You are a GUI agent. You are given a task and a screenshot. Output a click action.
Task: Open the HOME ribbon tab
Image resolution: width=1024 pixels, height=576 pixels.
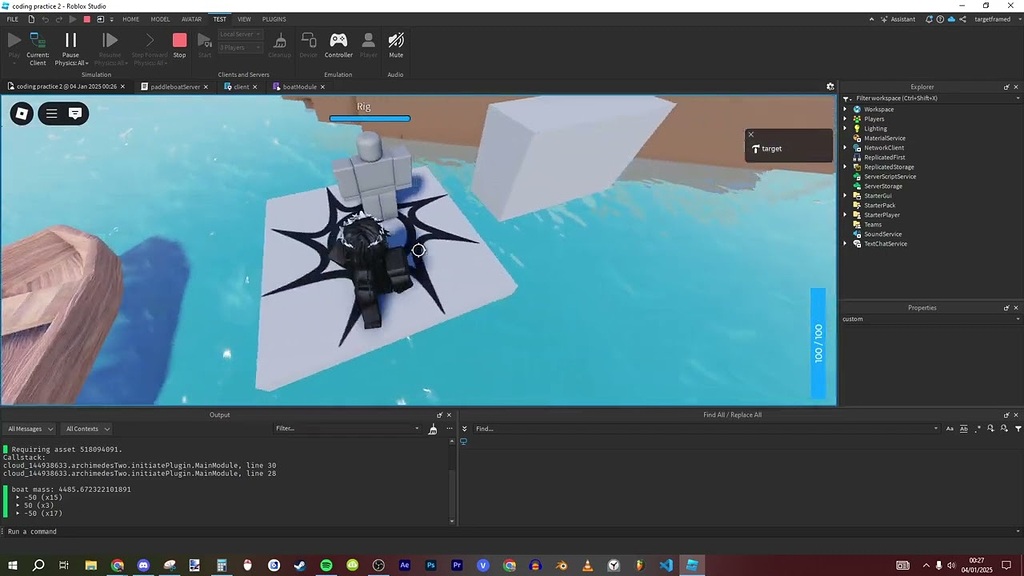tap(131, 19)
